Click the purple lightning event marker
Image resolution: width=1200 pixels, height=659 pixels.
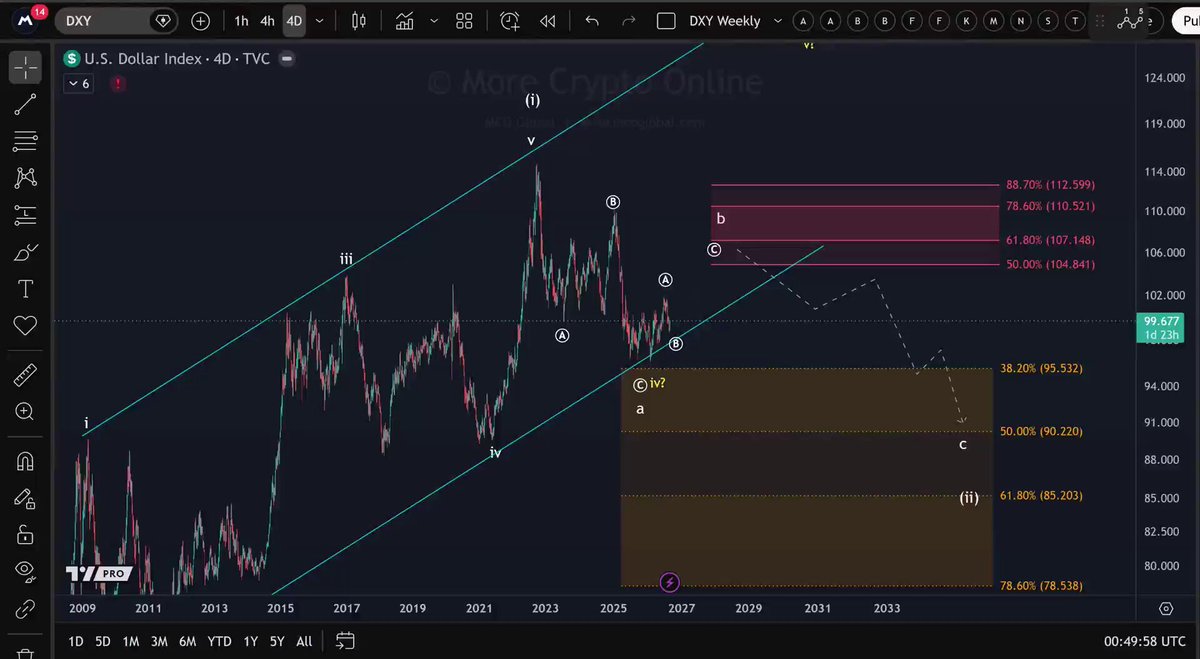click(670, 582)
